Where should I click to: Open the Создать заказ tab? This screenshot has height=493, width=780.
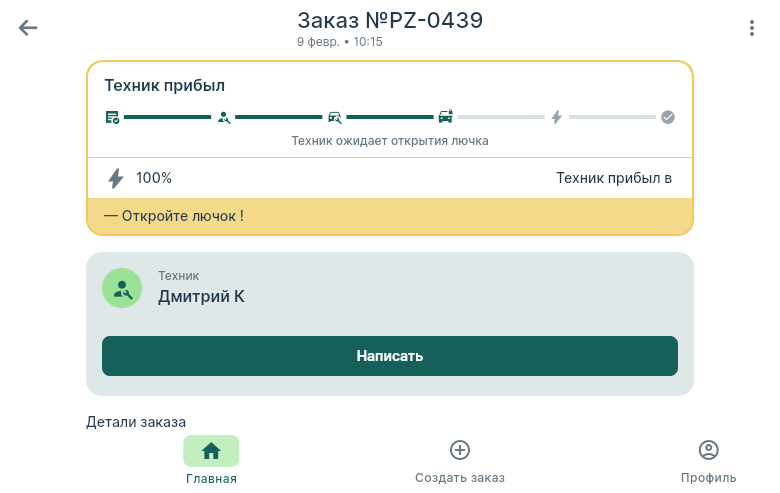coord(460,461)
